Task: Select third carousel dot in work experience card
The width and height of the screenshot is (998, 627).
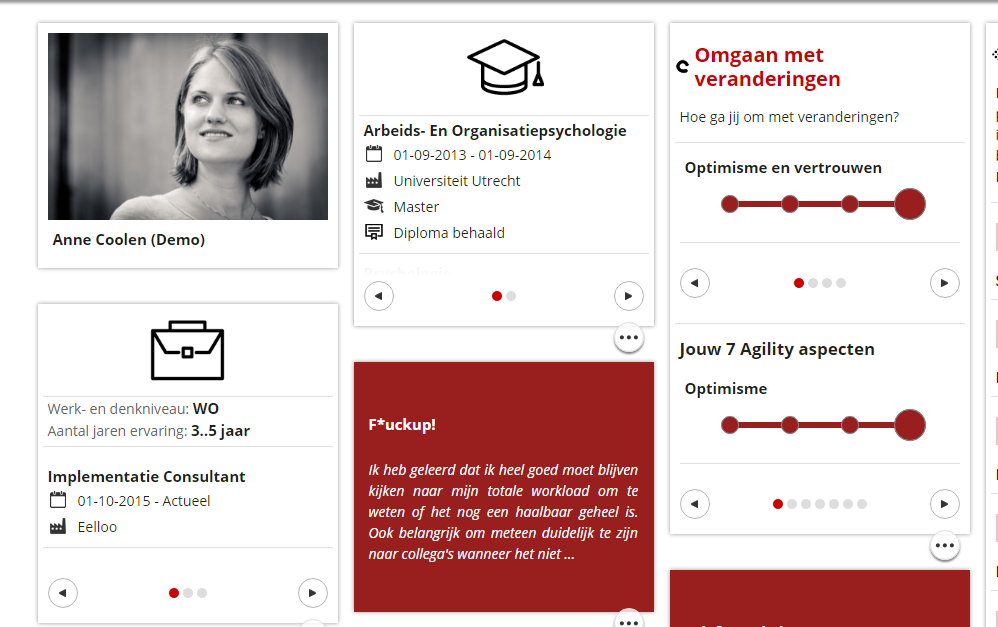Action: point(202,593)
